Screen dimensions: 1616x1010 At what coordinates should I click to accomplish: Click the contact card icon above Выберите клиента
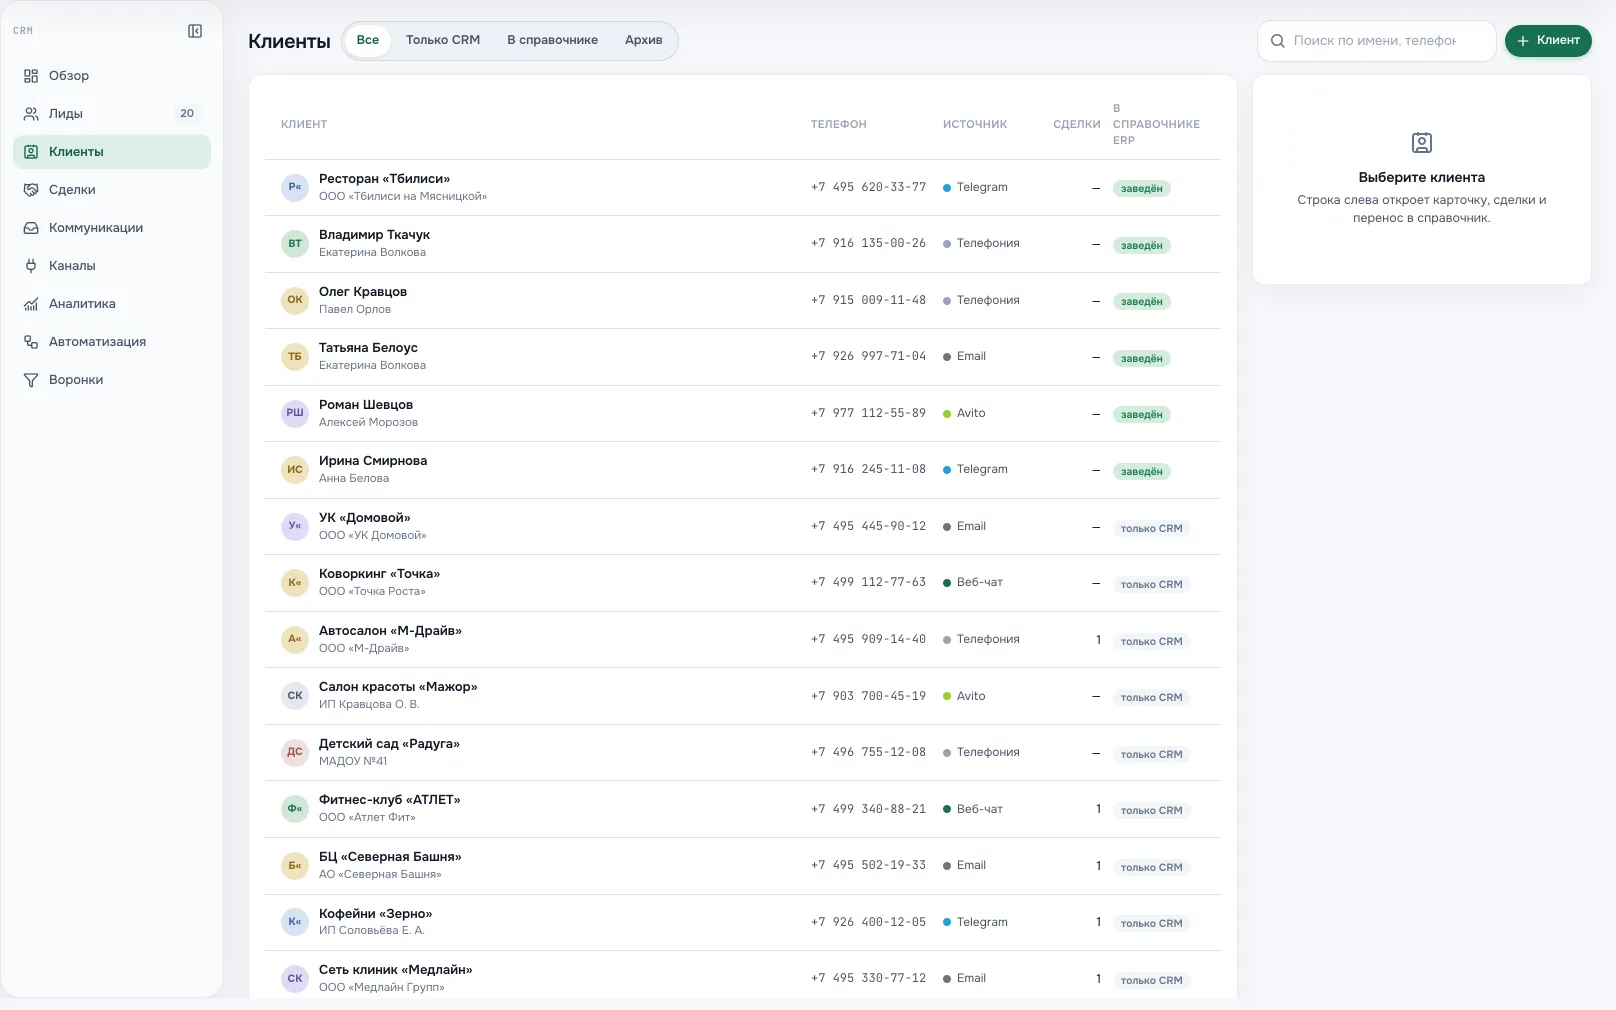click(1421, 143)
